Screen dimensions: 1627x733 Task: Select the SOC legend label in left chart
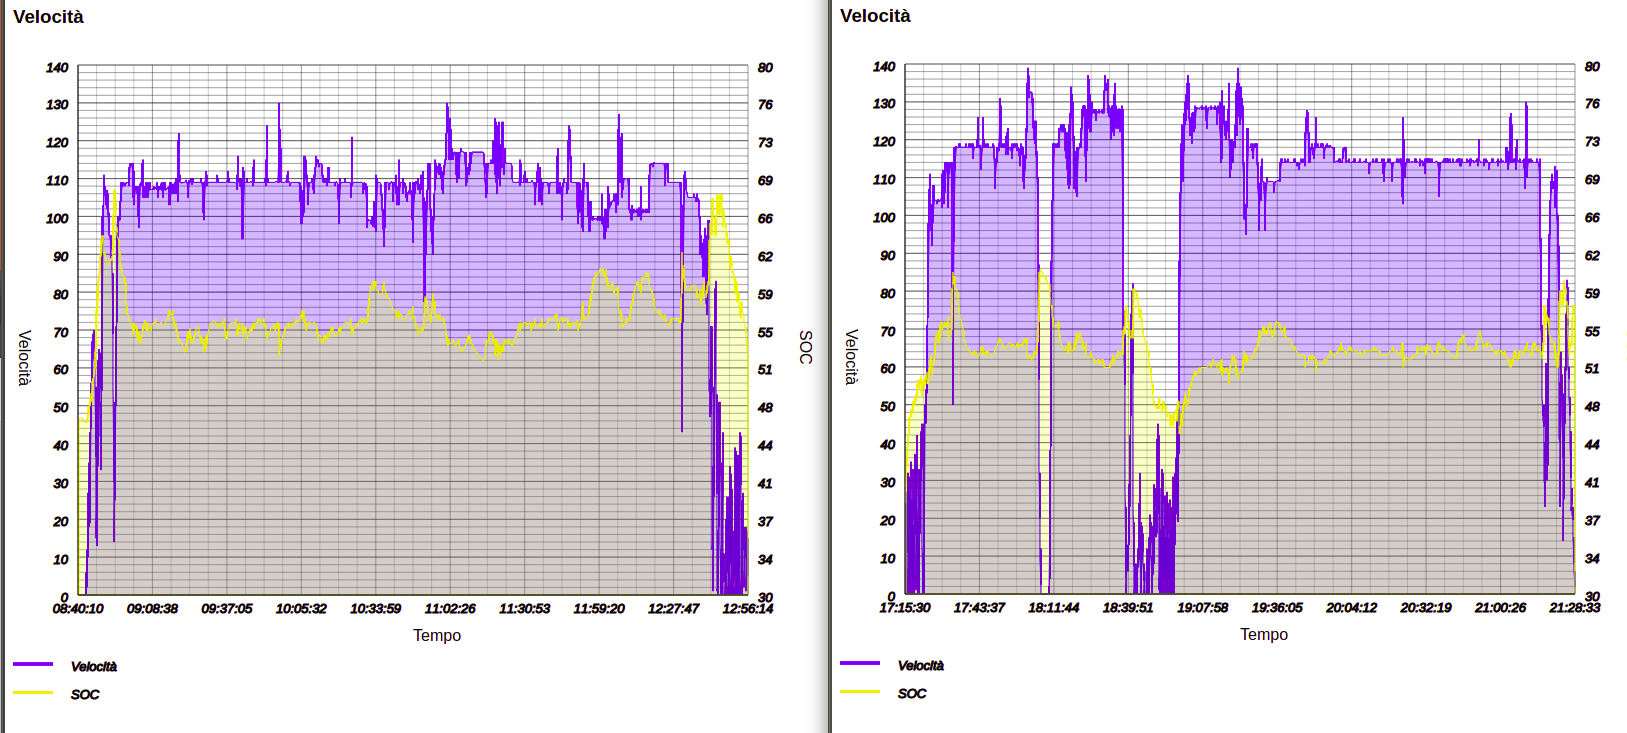(x=85, y=694)
